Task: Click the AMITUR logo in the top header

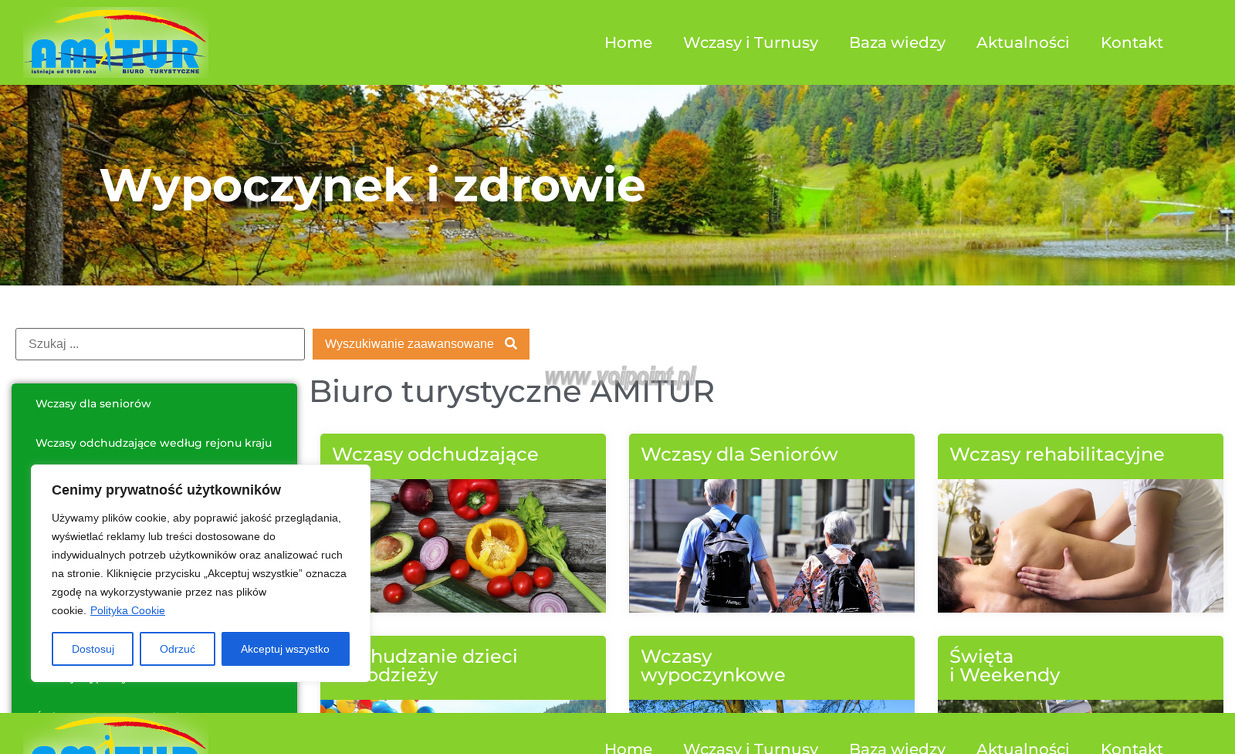Action: coord(116,43)
